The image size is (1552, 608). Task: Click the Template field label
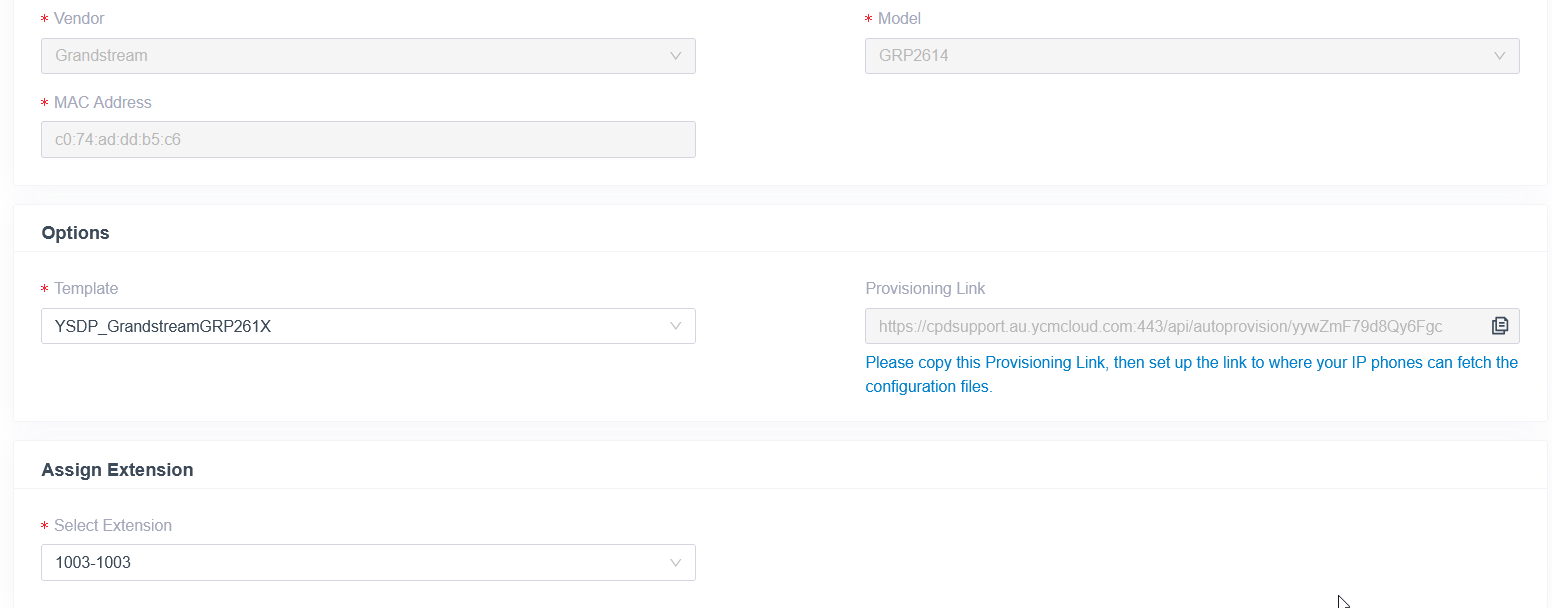pos(86,289)
